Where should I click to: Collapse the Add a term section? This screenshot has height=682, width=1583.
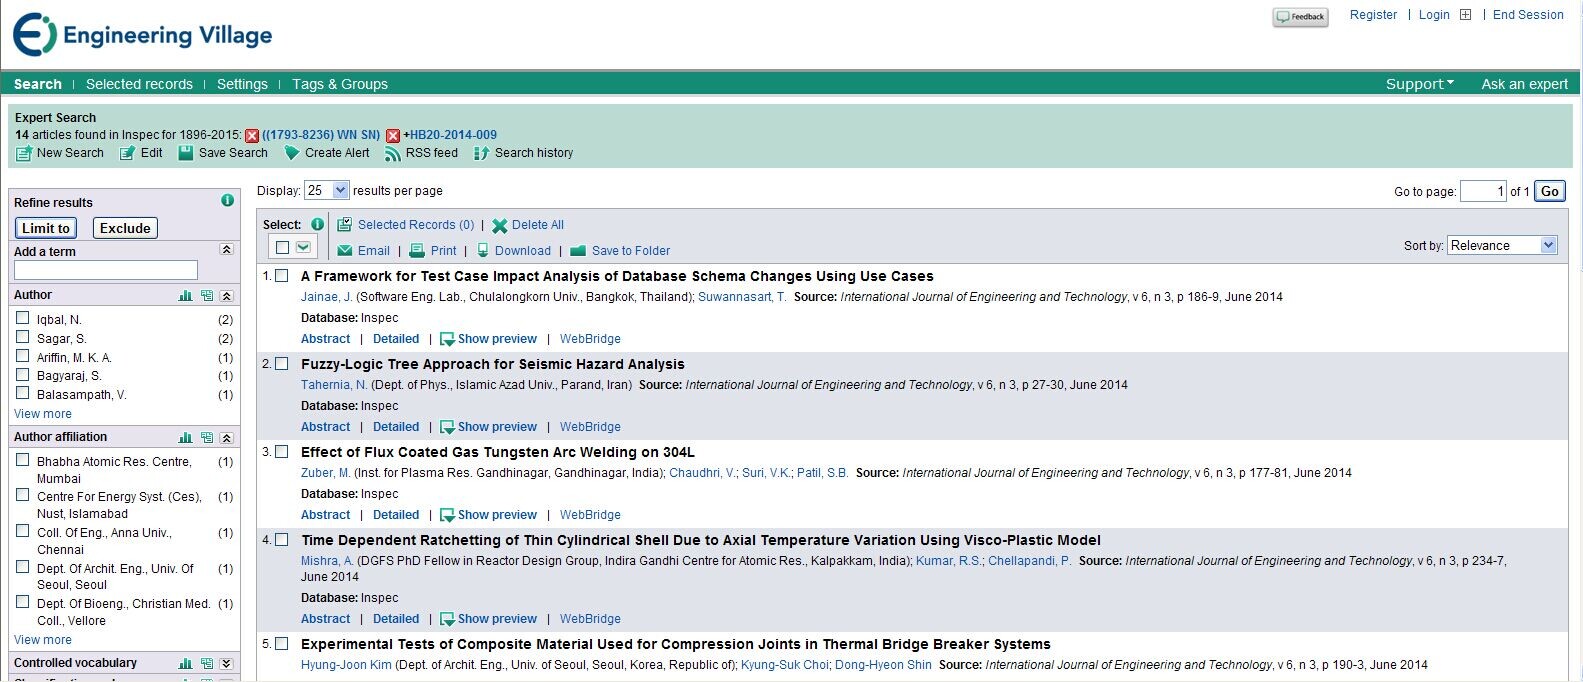tap(227, 250)
